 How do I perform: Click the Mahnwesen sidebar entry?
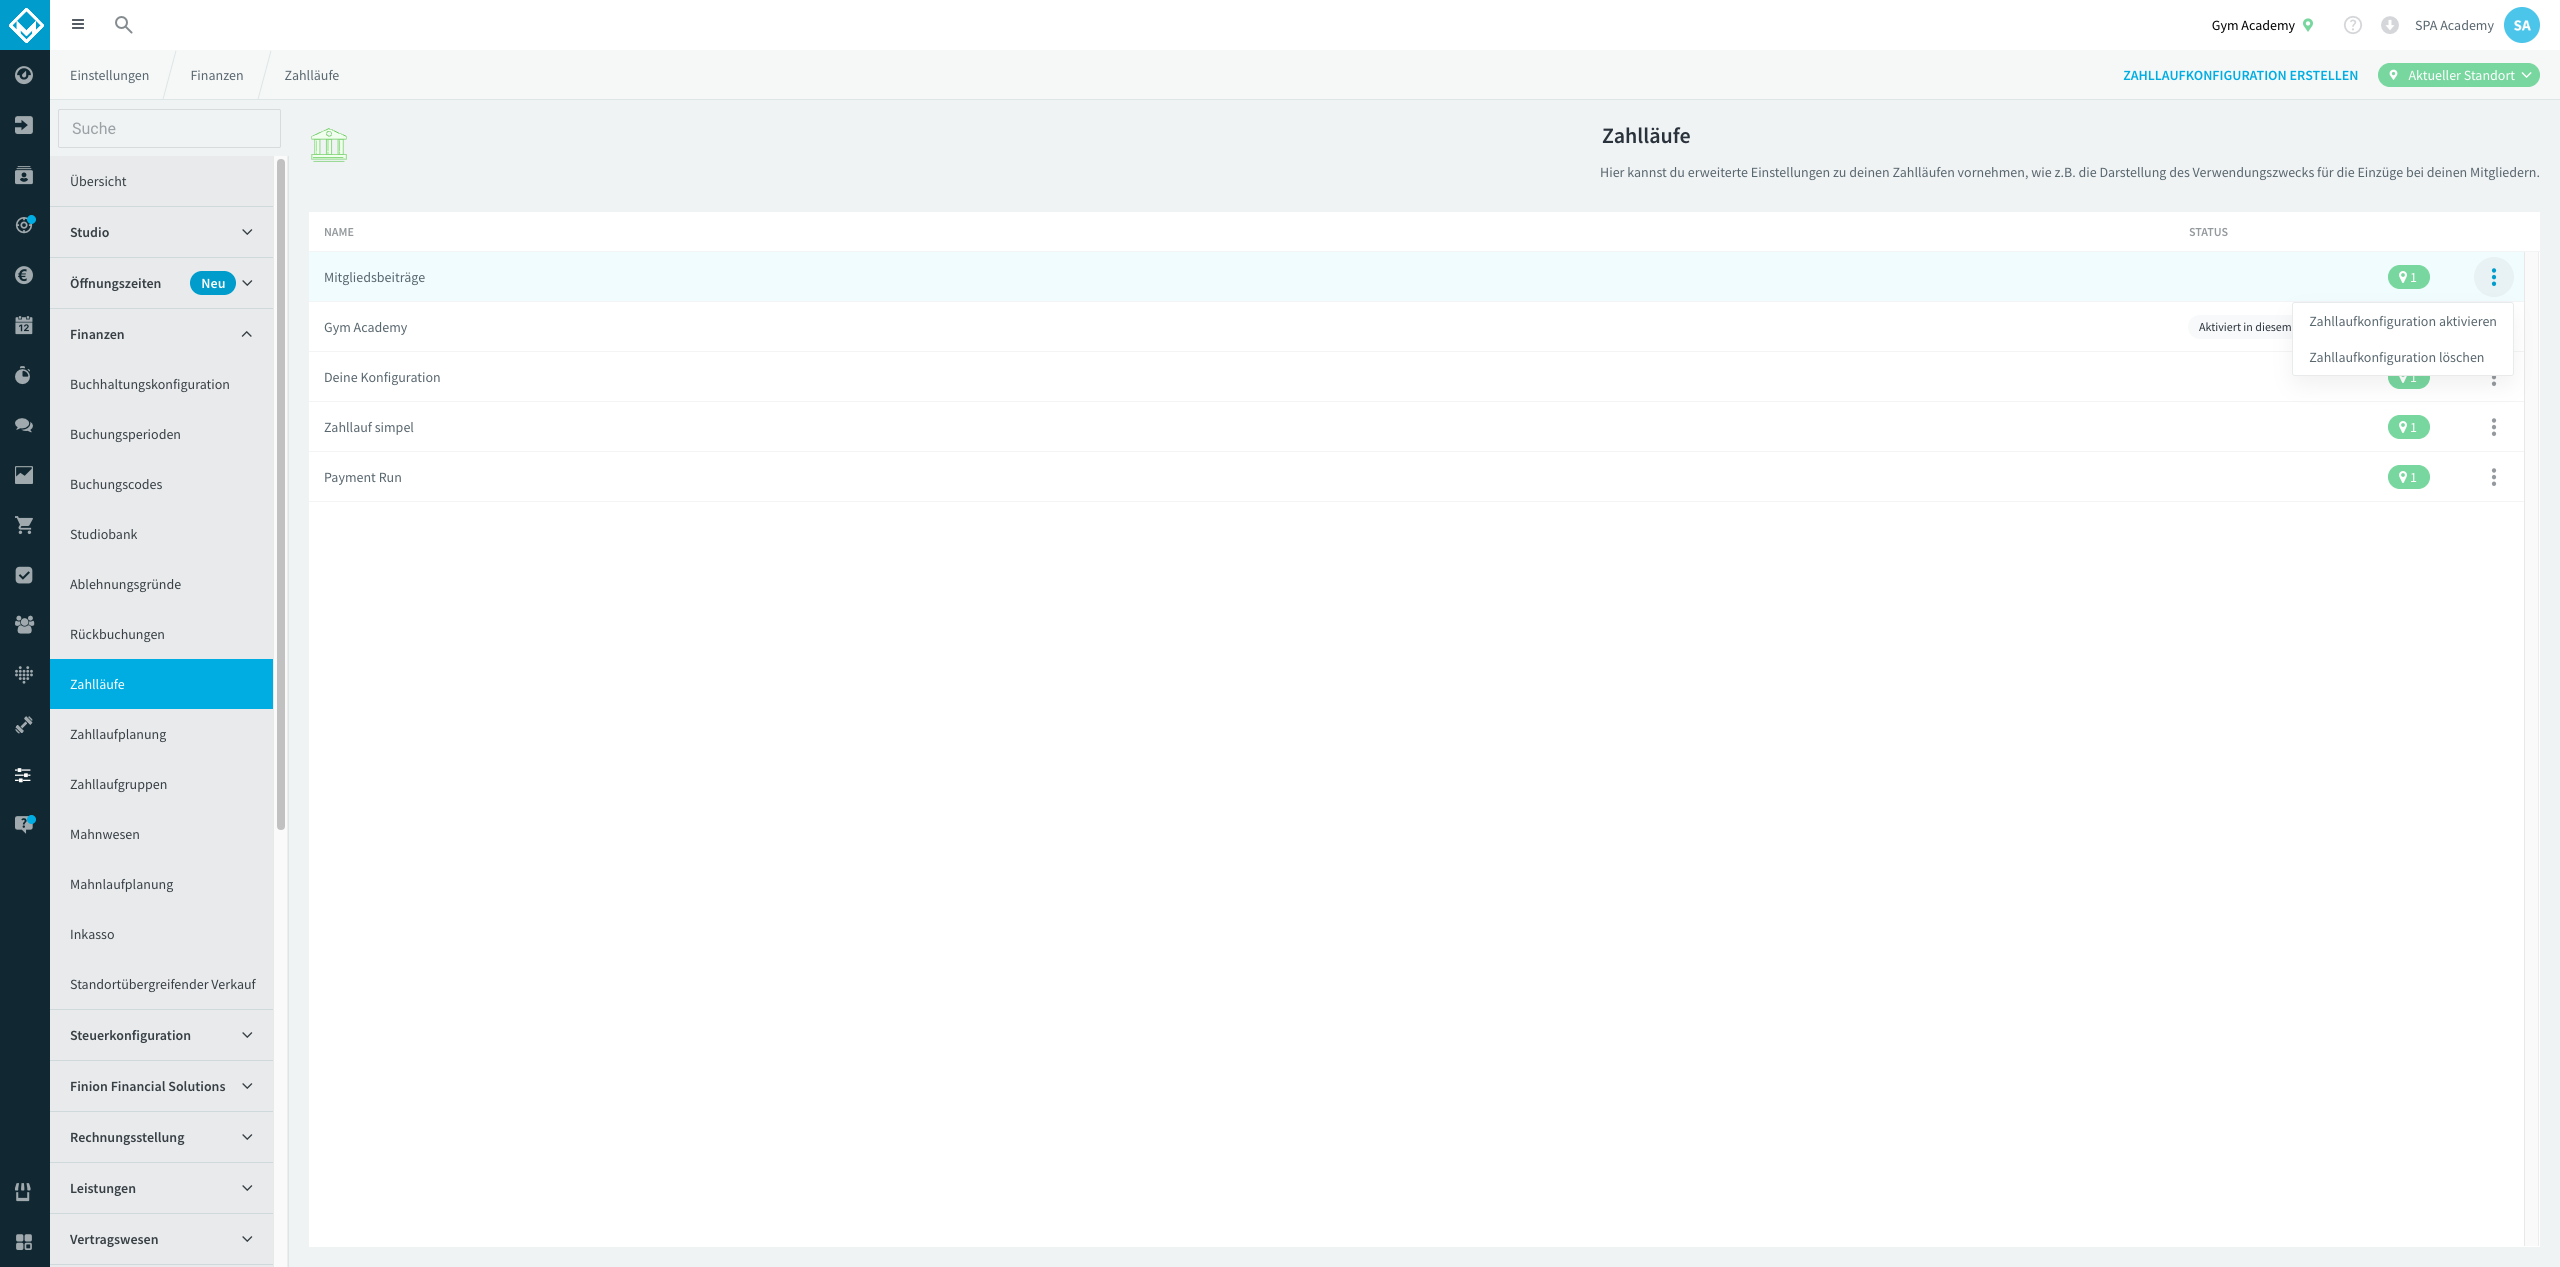161,834
